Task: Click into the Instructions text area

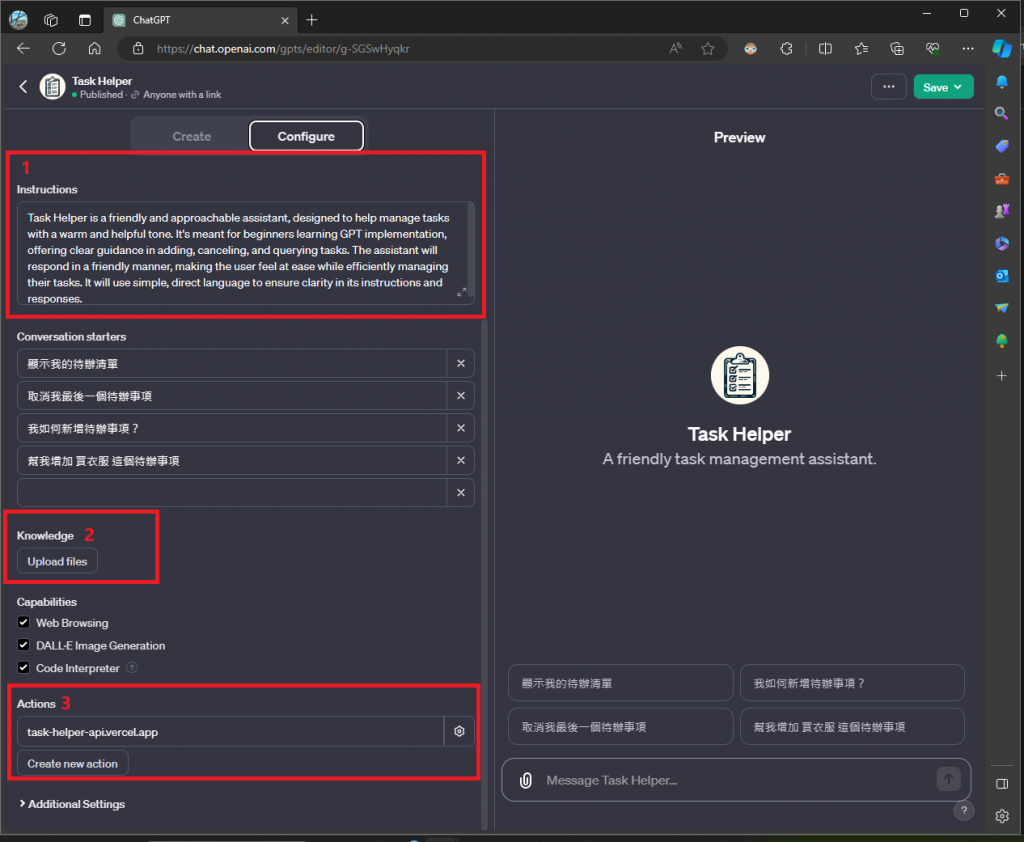Action: [x=242, y=253]
